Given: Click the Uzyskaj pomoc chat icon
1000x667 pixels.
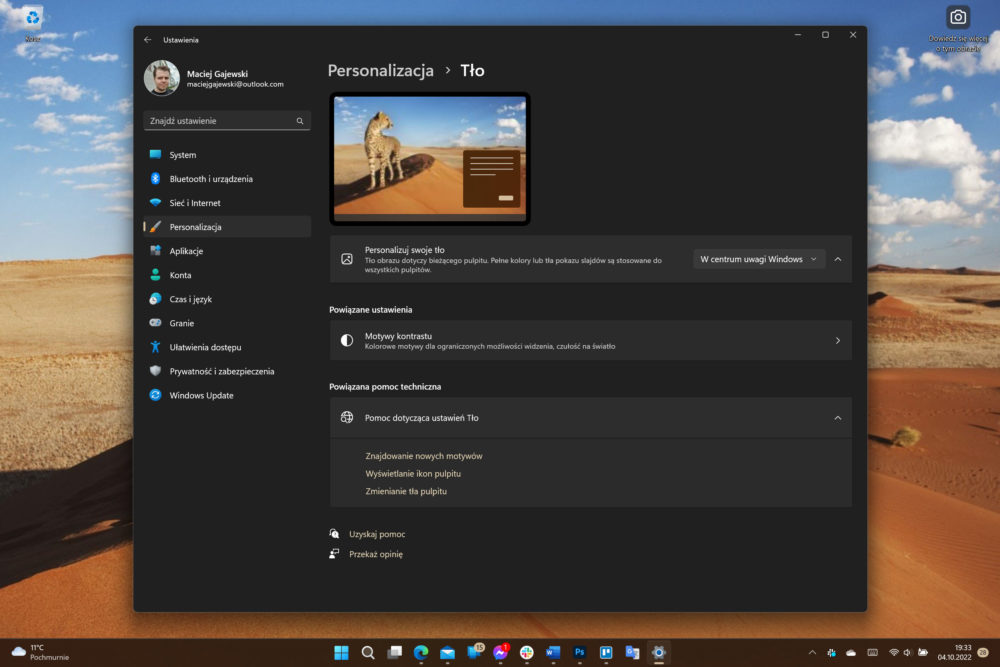Looking at the screenshot, I should coord(334,534).
